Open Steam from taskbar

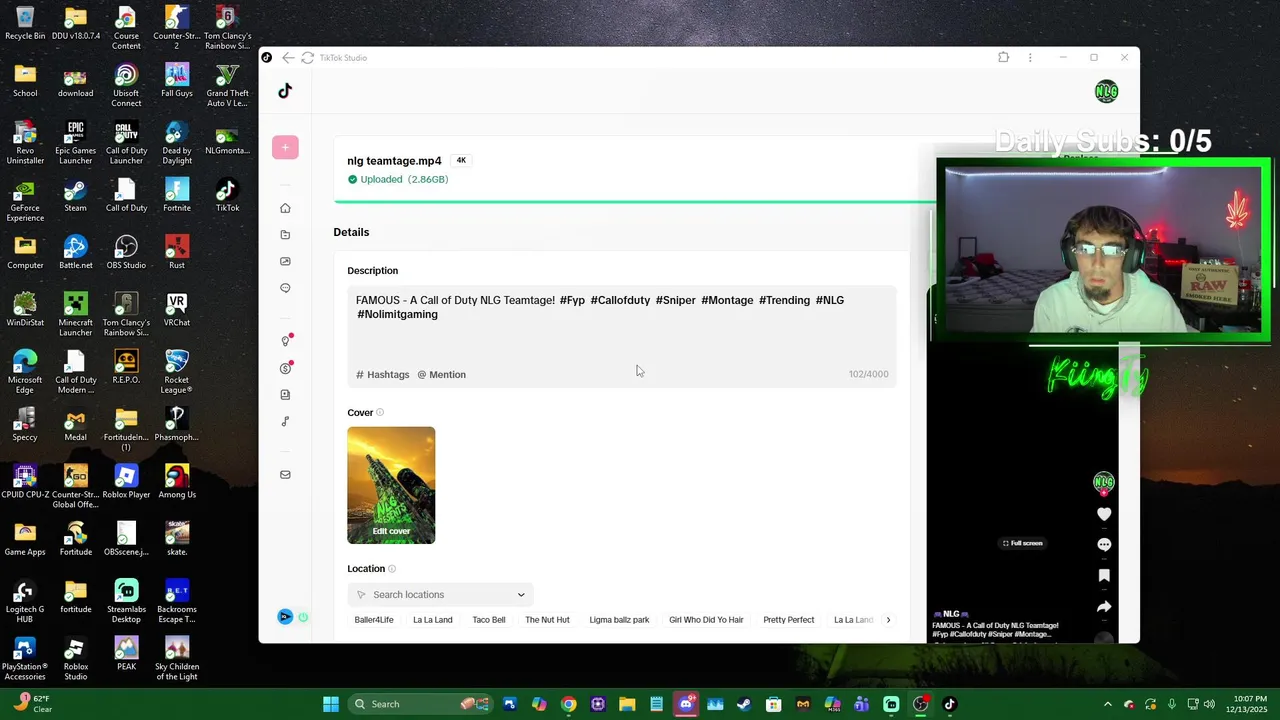pos(744,704)
